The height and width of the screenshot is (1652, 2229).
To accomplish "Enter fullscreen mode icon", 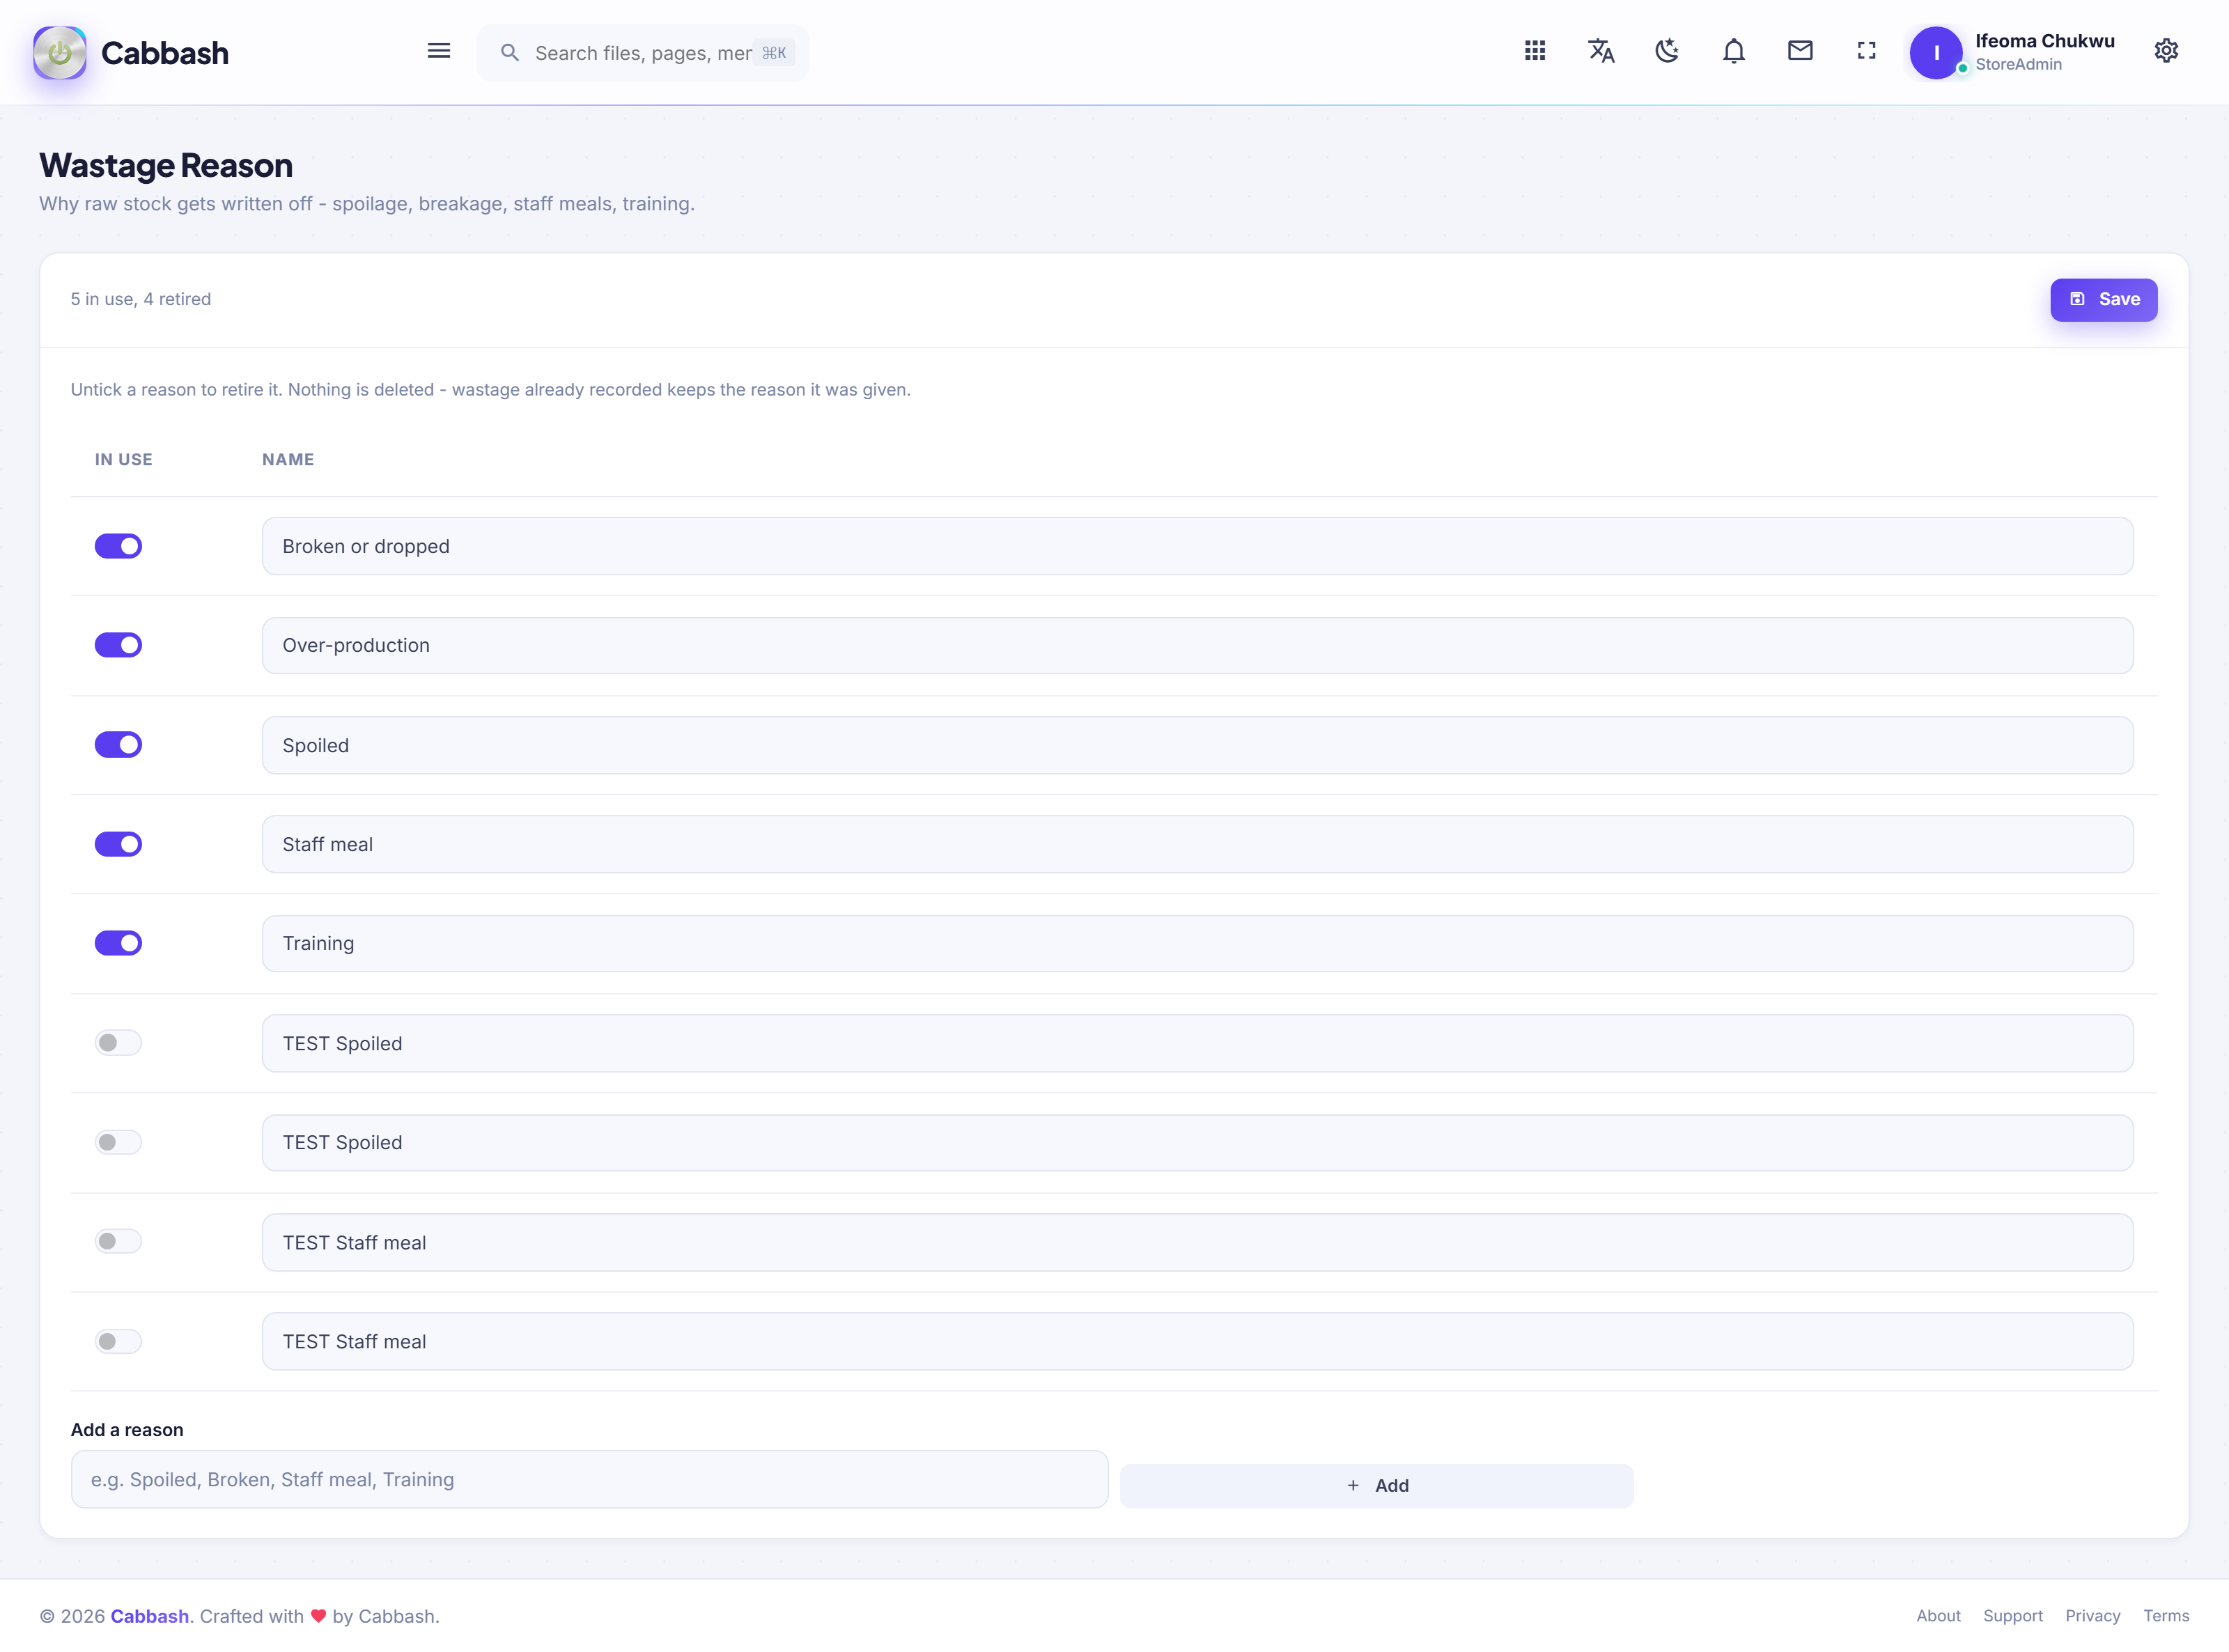I will [1866, 51].
